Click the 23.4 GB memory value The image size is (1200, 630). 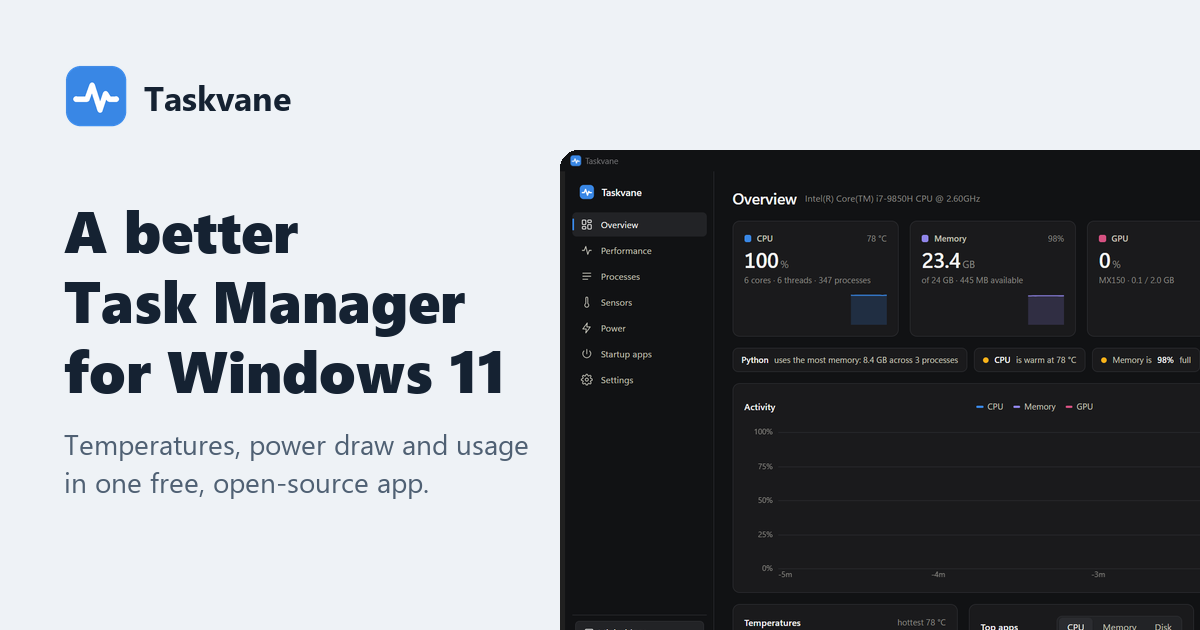pyautogui.click(x=948, y=262)
